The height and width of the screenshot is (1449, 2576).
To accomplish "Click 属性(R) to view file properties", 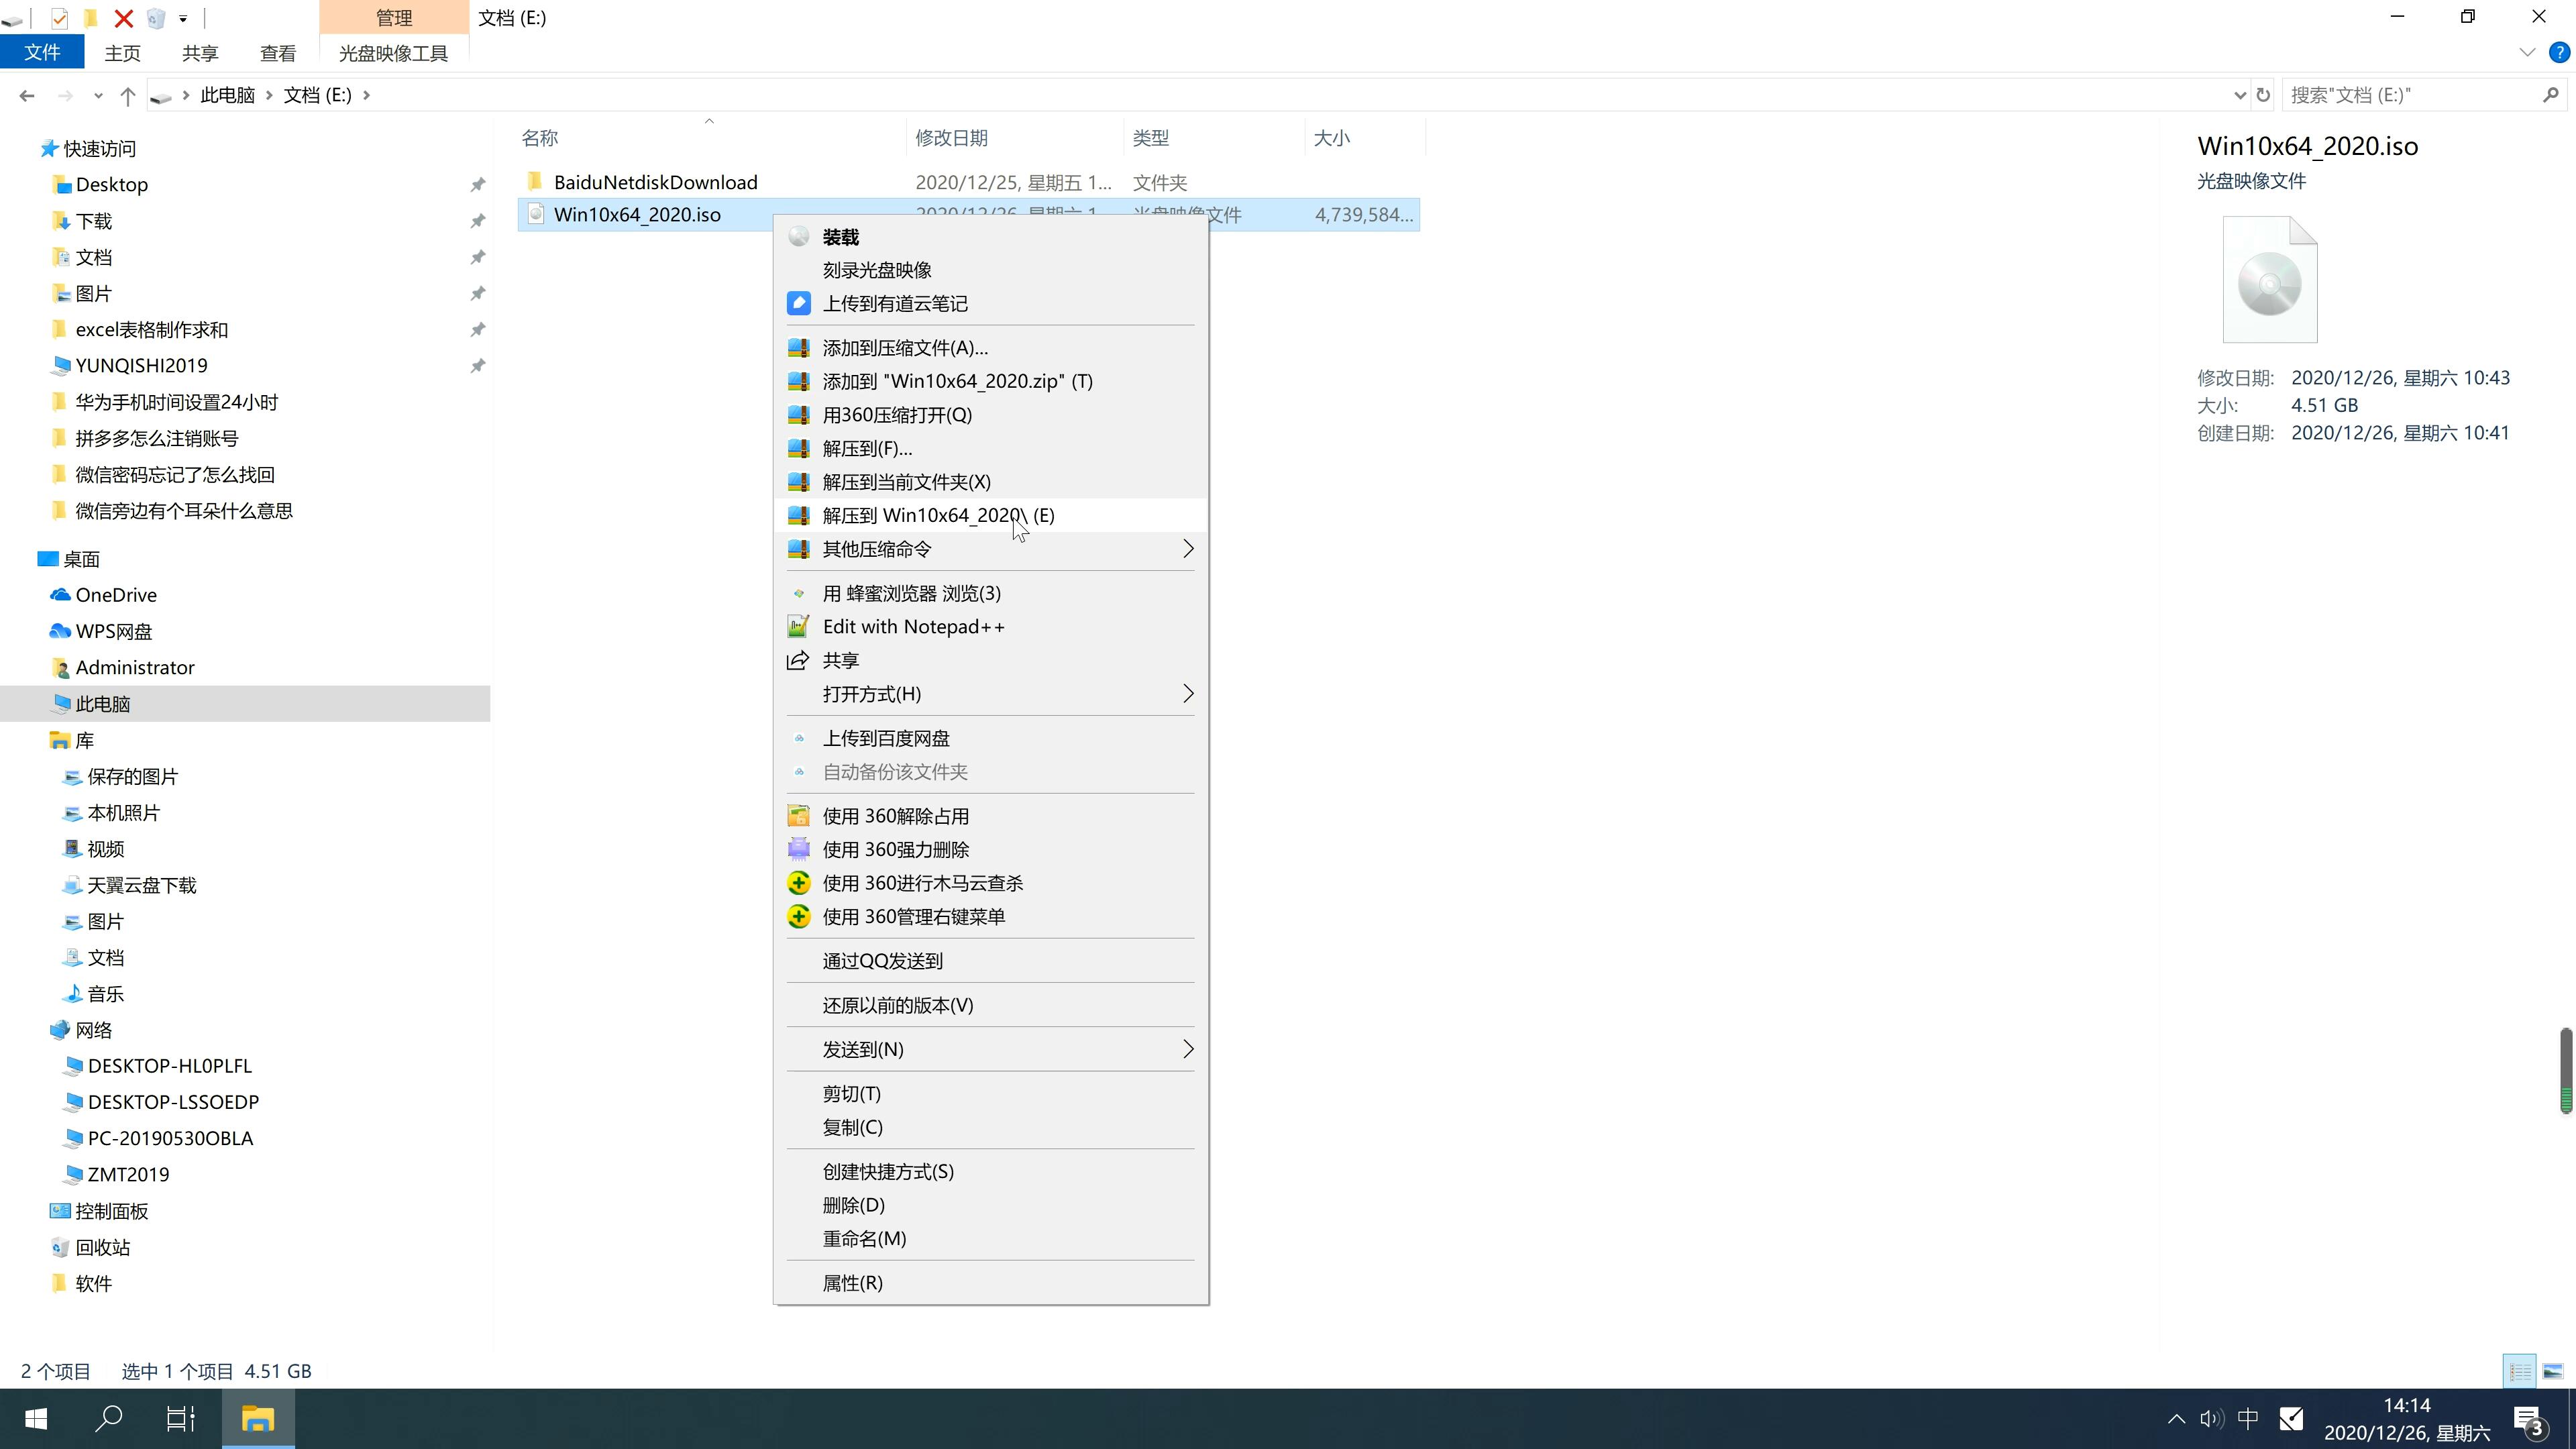I will (x=853, y=1281).
